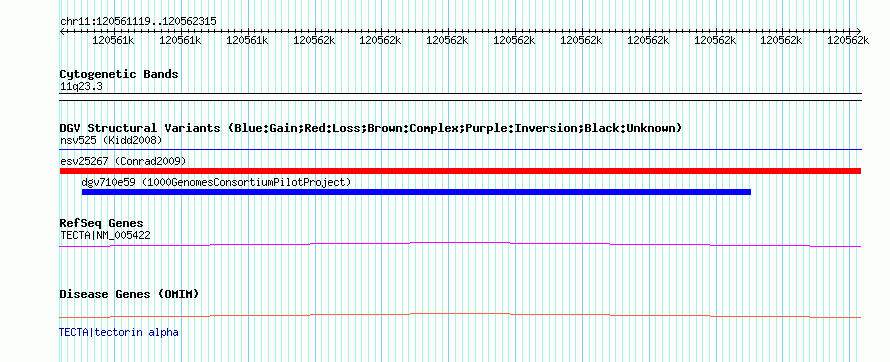Viewport: 890px width, 362px height.
Task: Click the orange OMIM disease gene line
Action: tap(460, 315)
